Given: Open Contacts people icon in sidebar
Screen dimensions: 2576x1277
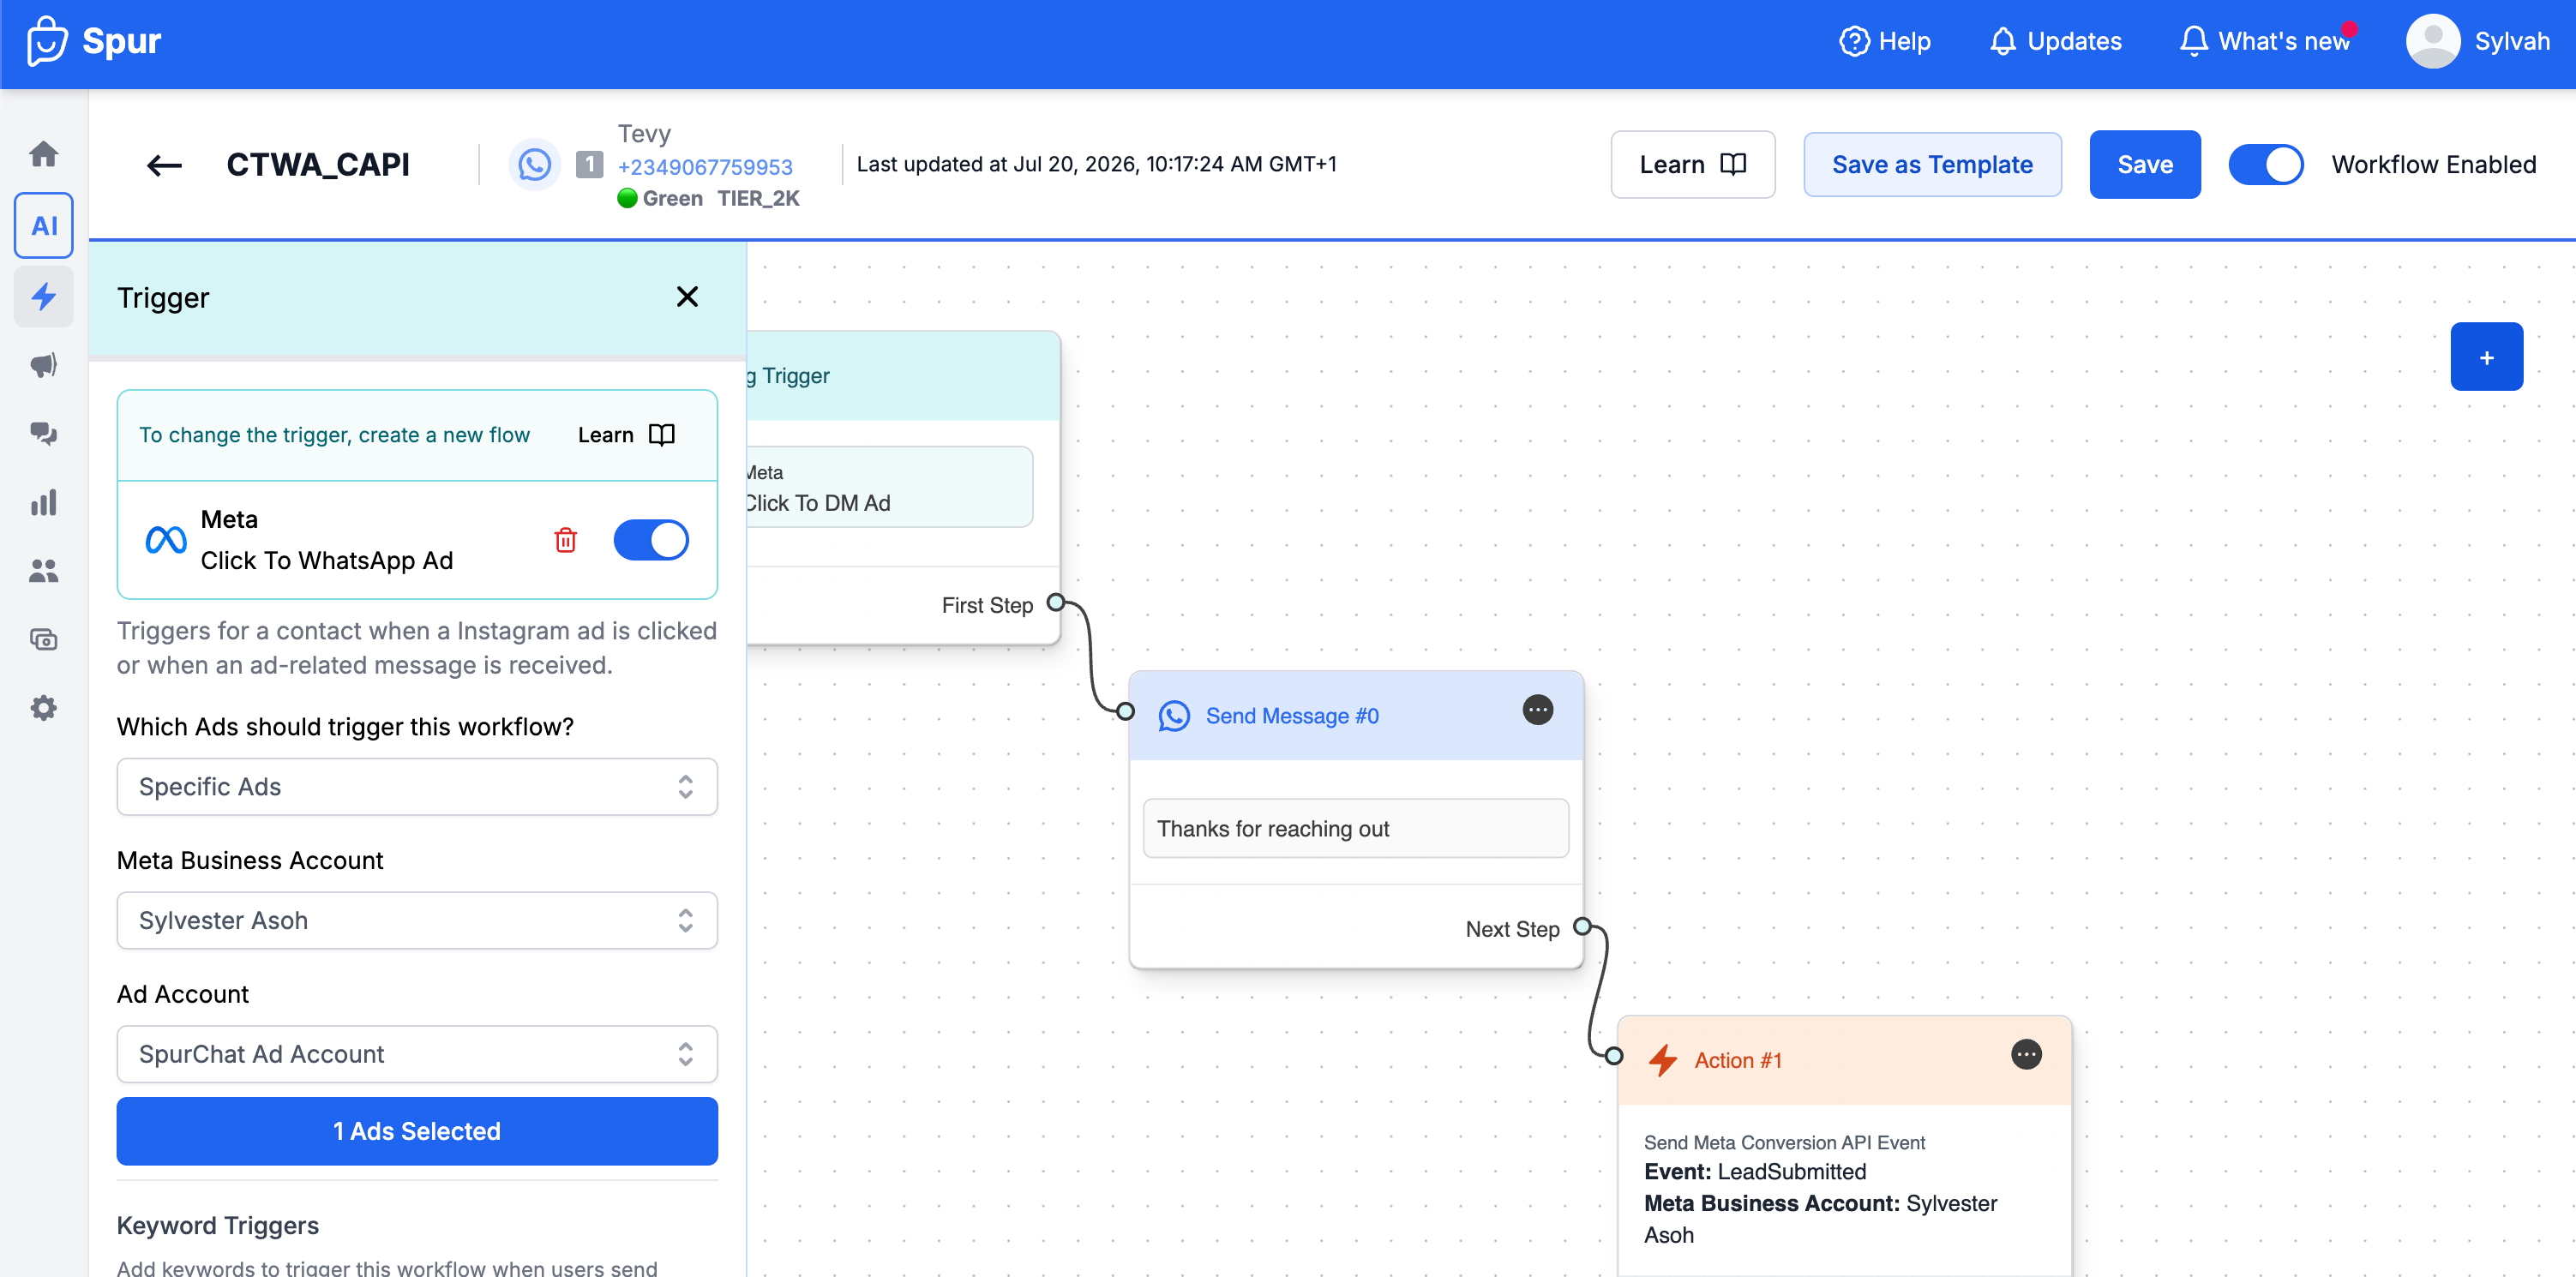Looking at the screenshot, I should coord(43,571).
